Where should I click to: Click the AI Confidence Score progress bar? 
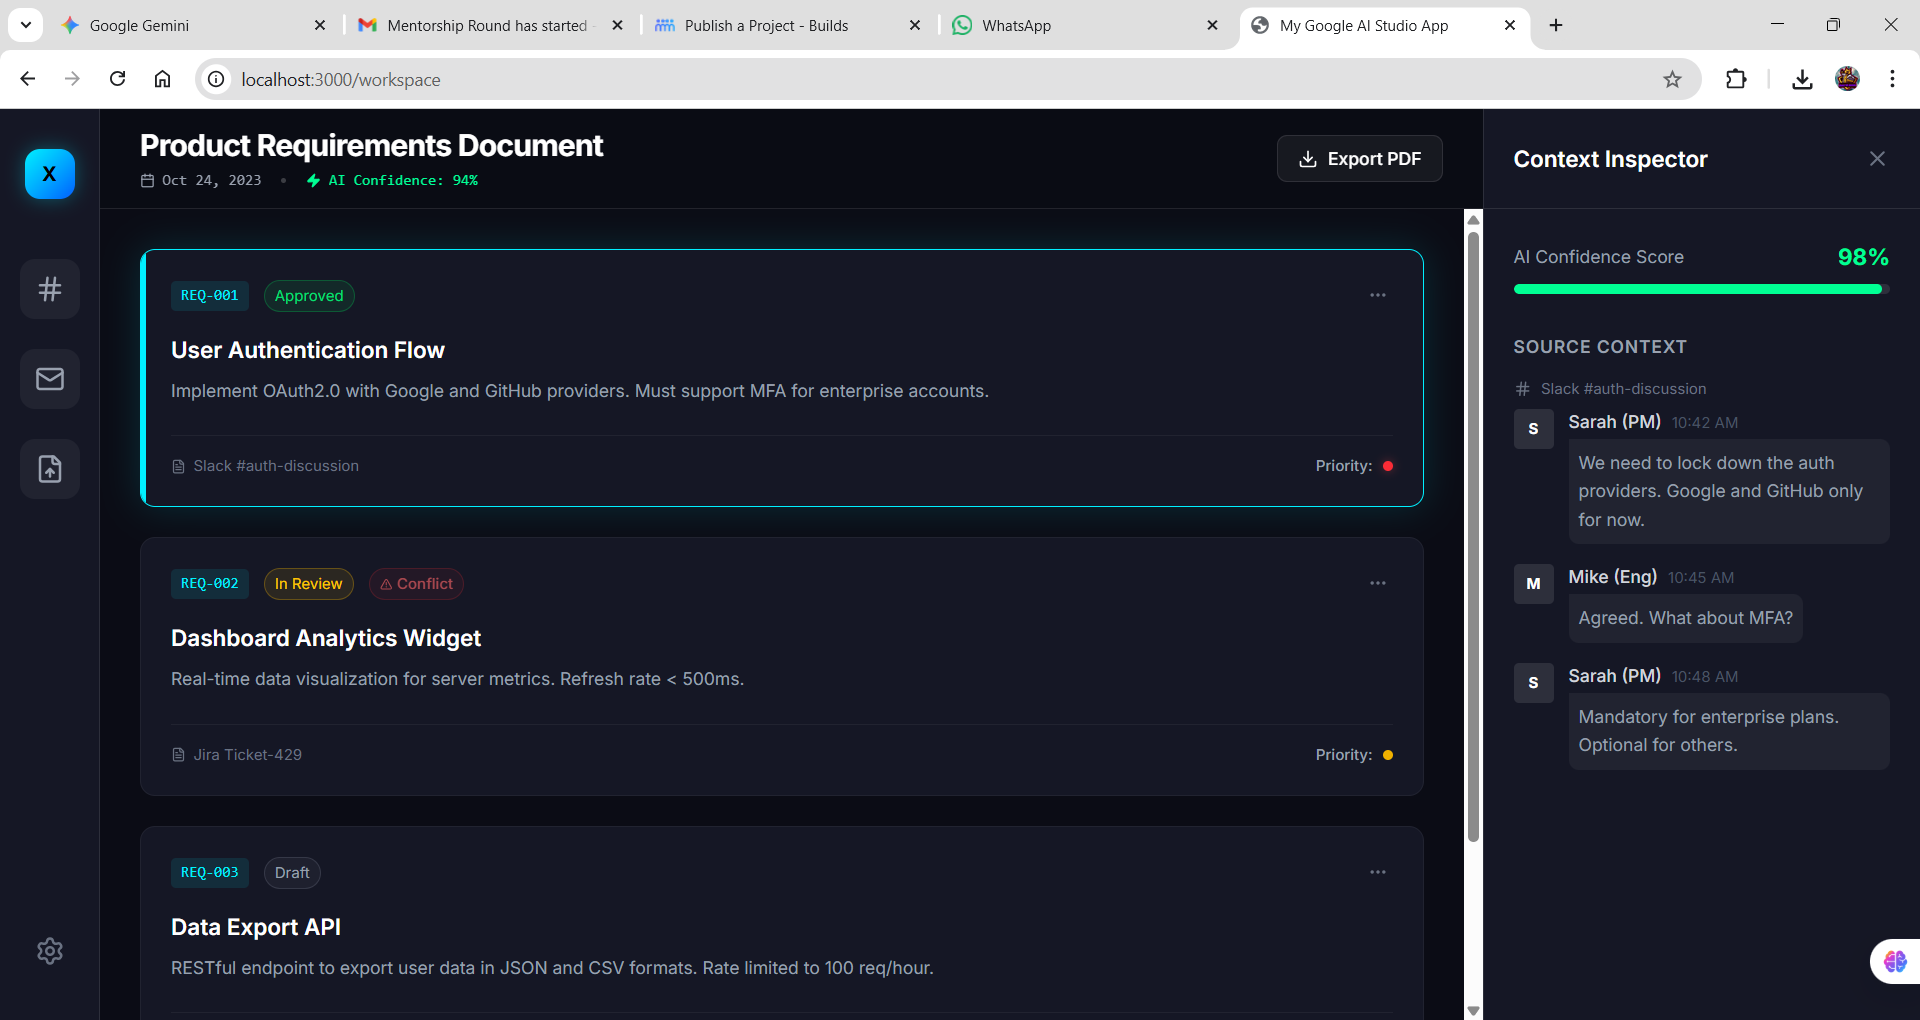1700,289
